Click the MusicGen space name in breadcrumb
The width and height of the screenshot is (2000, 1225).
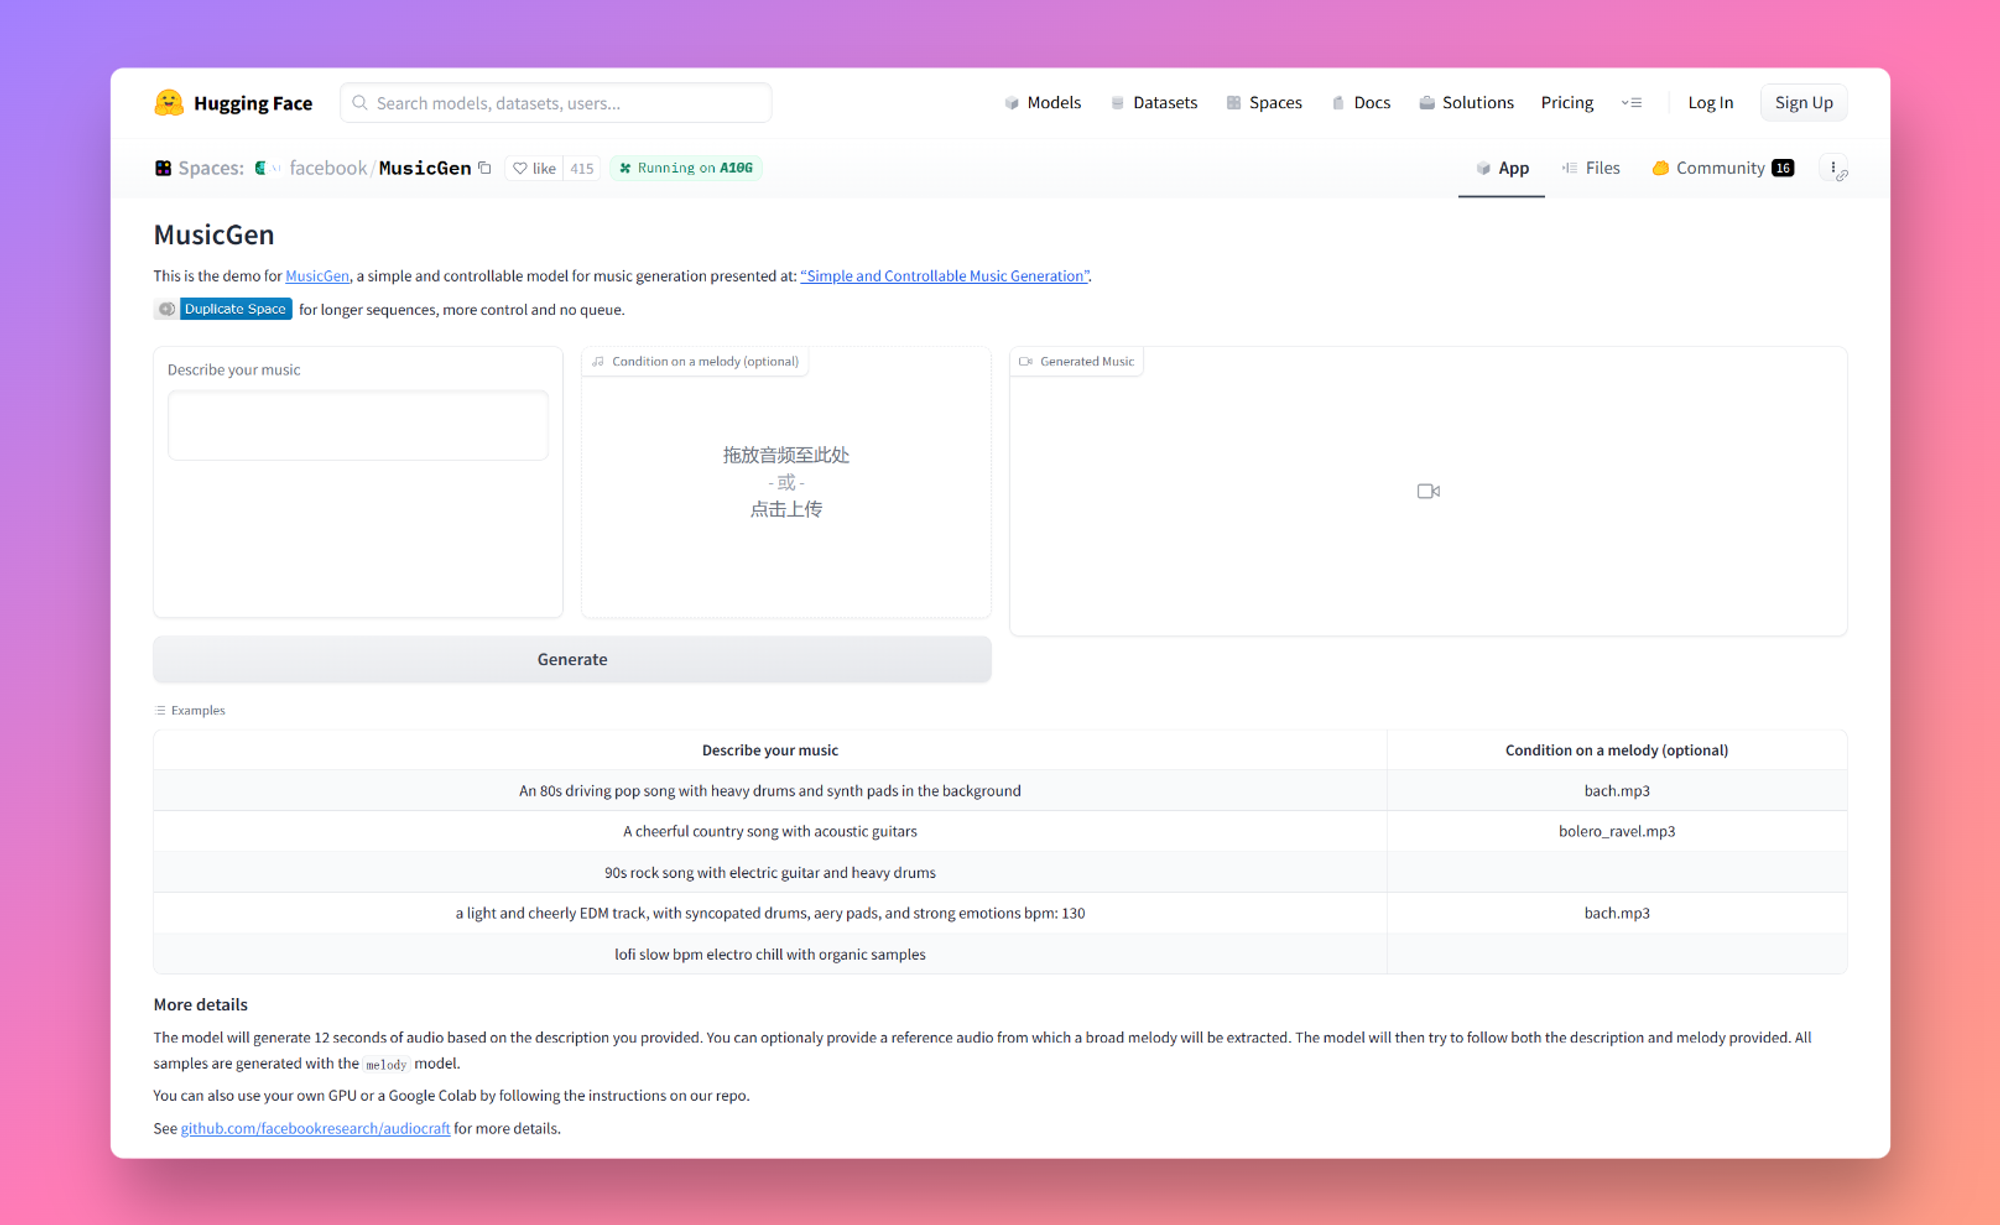(x=425, y=168)
